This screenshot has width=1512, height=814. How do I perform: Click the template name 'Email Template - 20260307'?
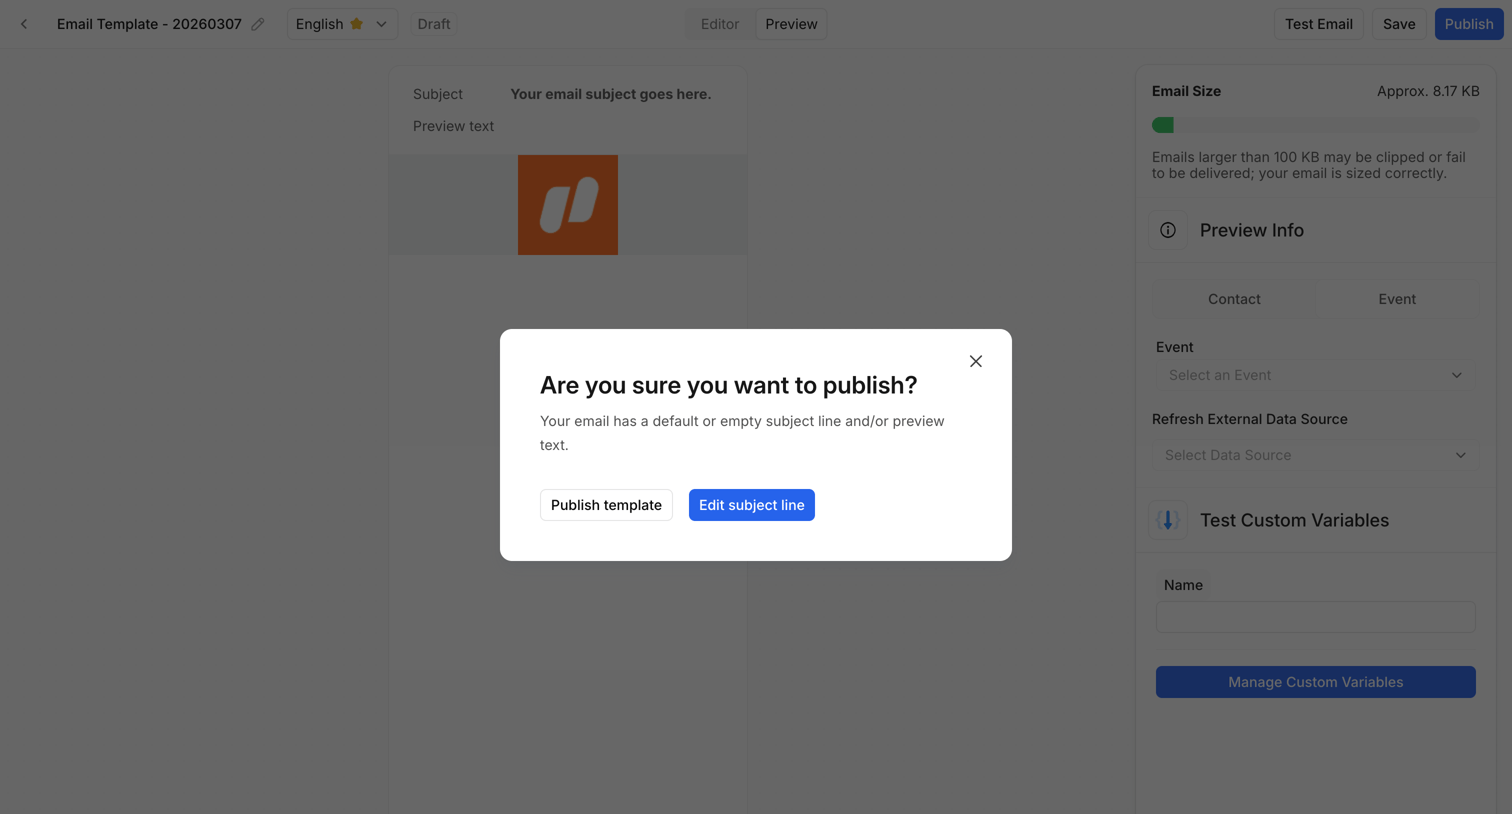149,24
